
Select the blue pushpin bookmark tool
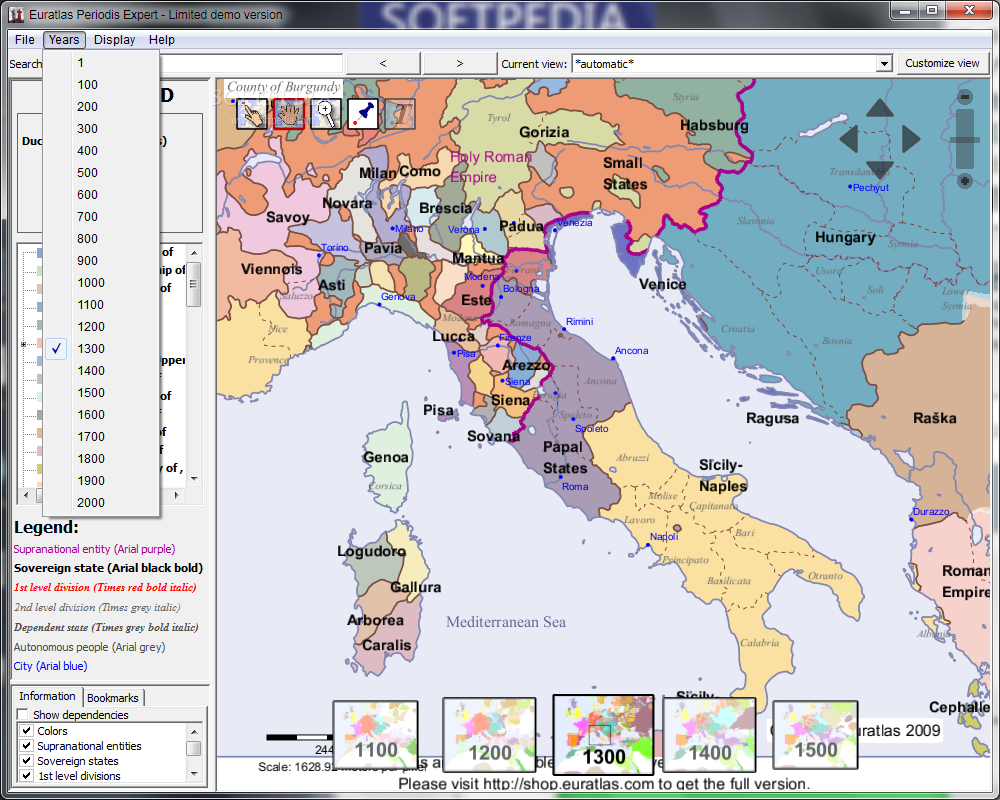point(363,114)
